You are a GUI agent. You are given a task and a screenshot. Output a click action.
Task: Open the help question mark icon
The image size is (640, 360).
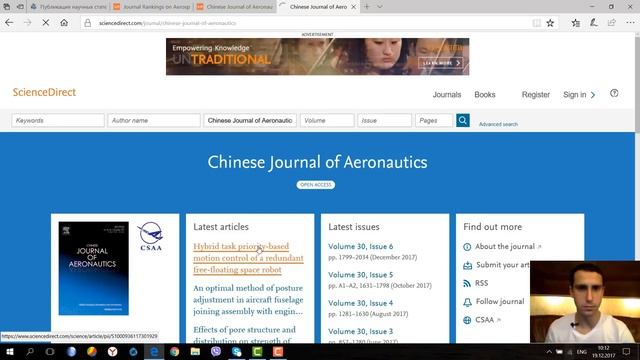point(614,93)
